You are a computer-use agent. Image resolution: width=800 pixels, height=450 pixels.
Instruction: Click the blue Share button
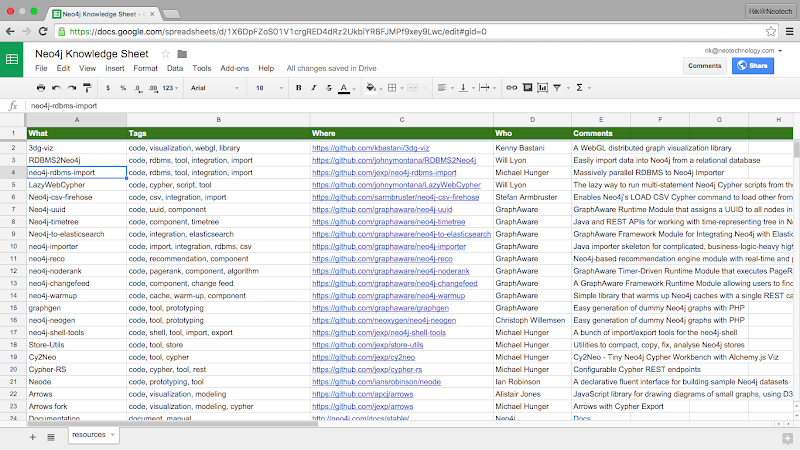pos(753,66)
